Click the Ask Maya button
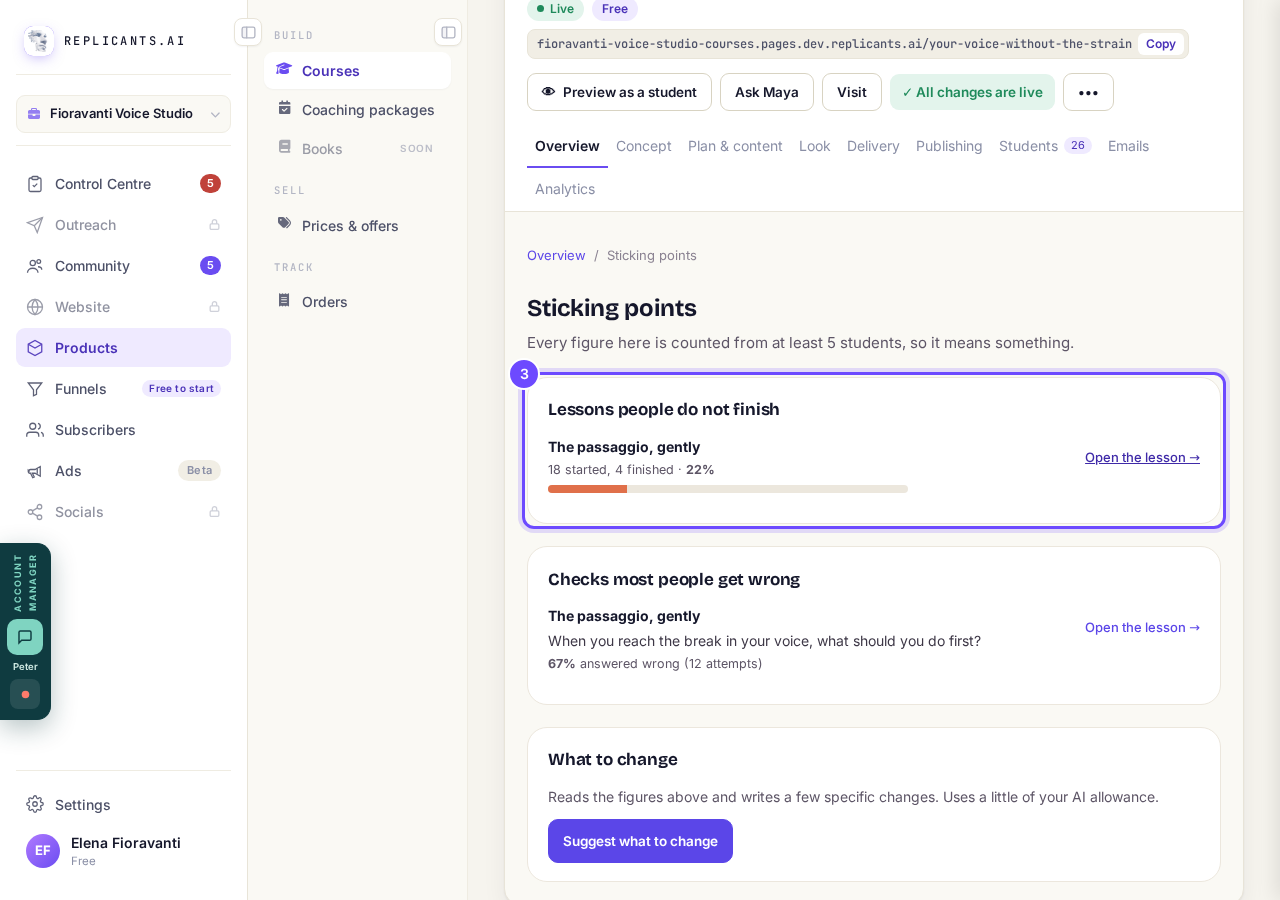 coord(767,92)
